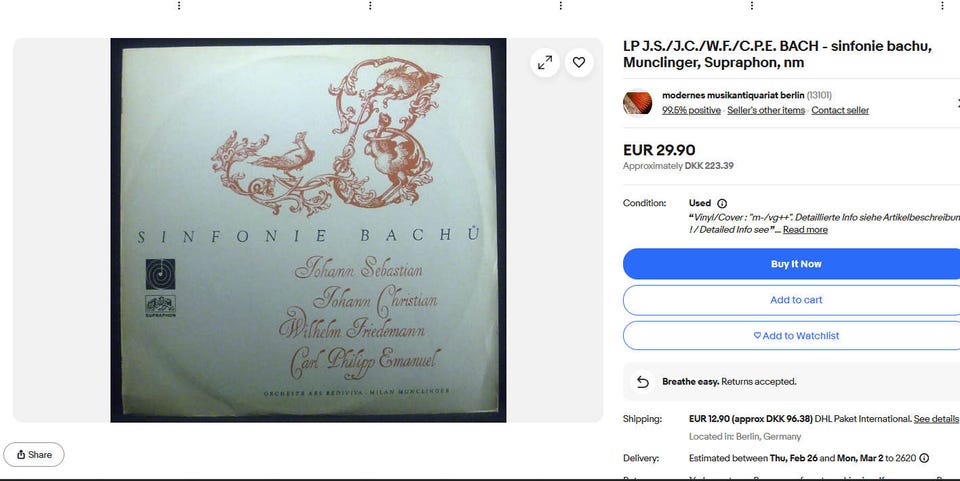Image resolution: width=960 pixels, height=481 pixels.
Task: Share this listing
Action: click(34, 455)
